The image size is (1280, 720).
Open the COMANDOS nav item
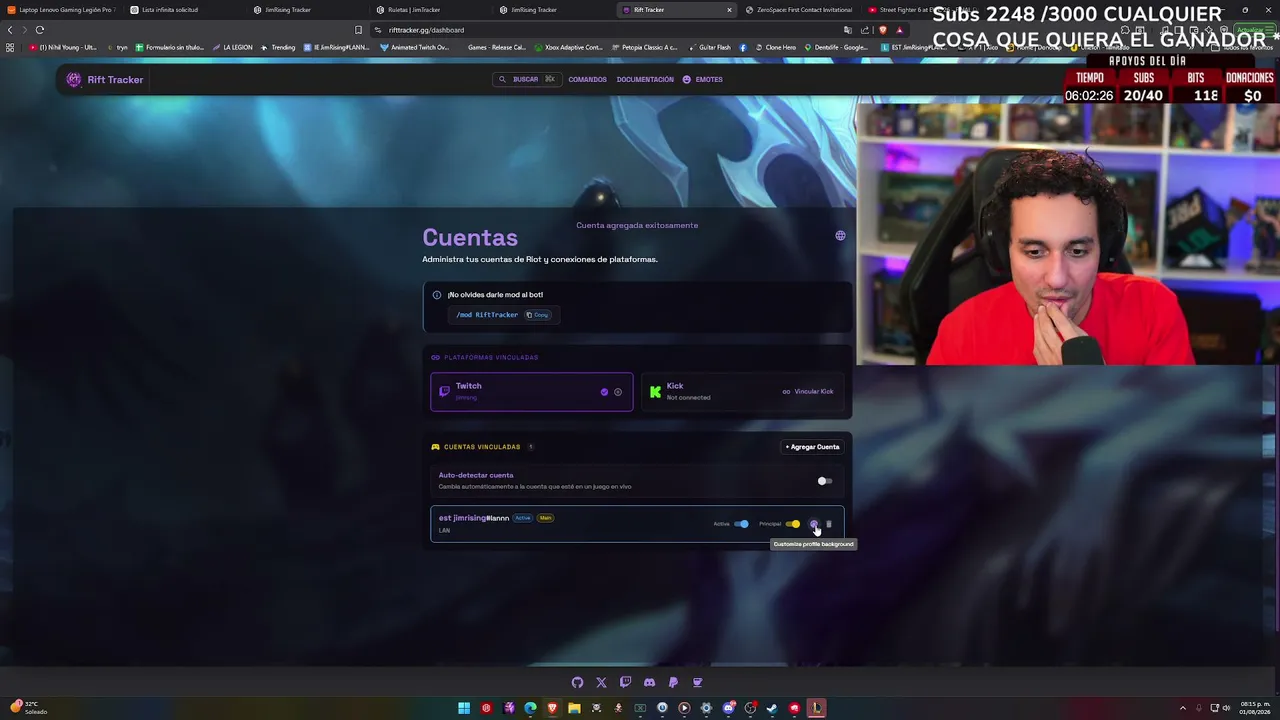coord(587,80)
